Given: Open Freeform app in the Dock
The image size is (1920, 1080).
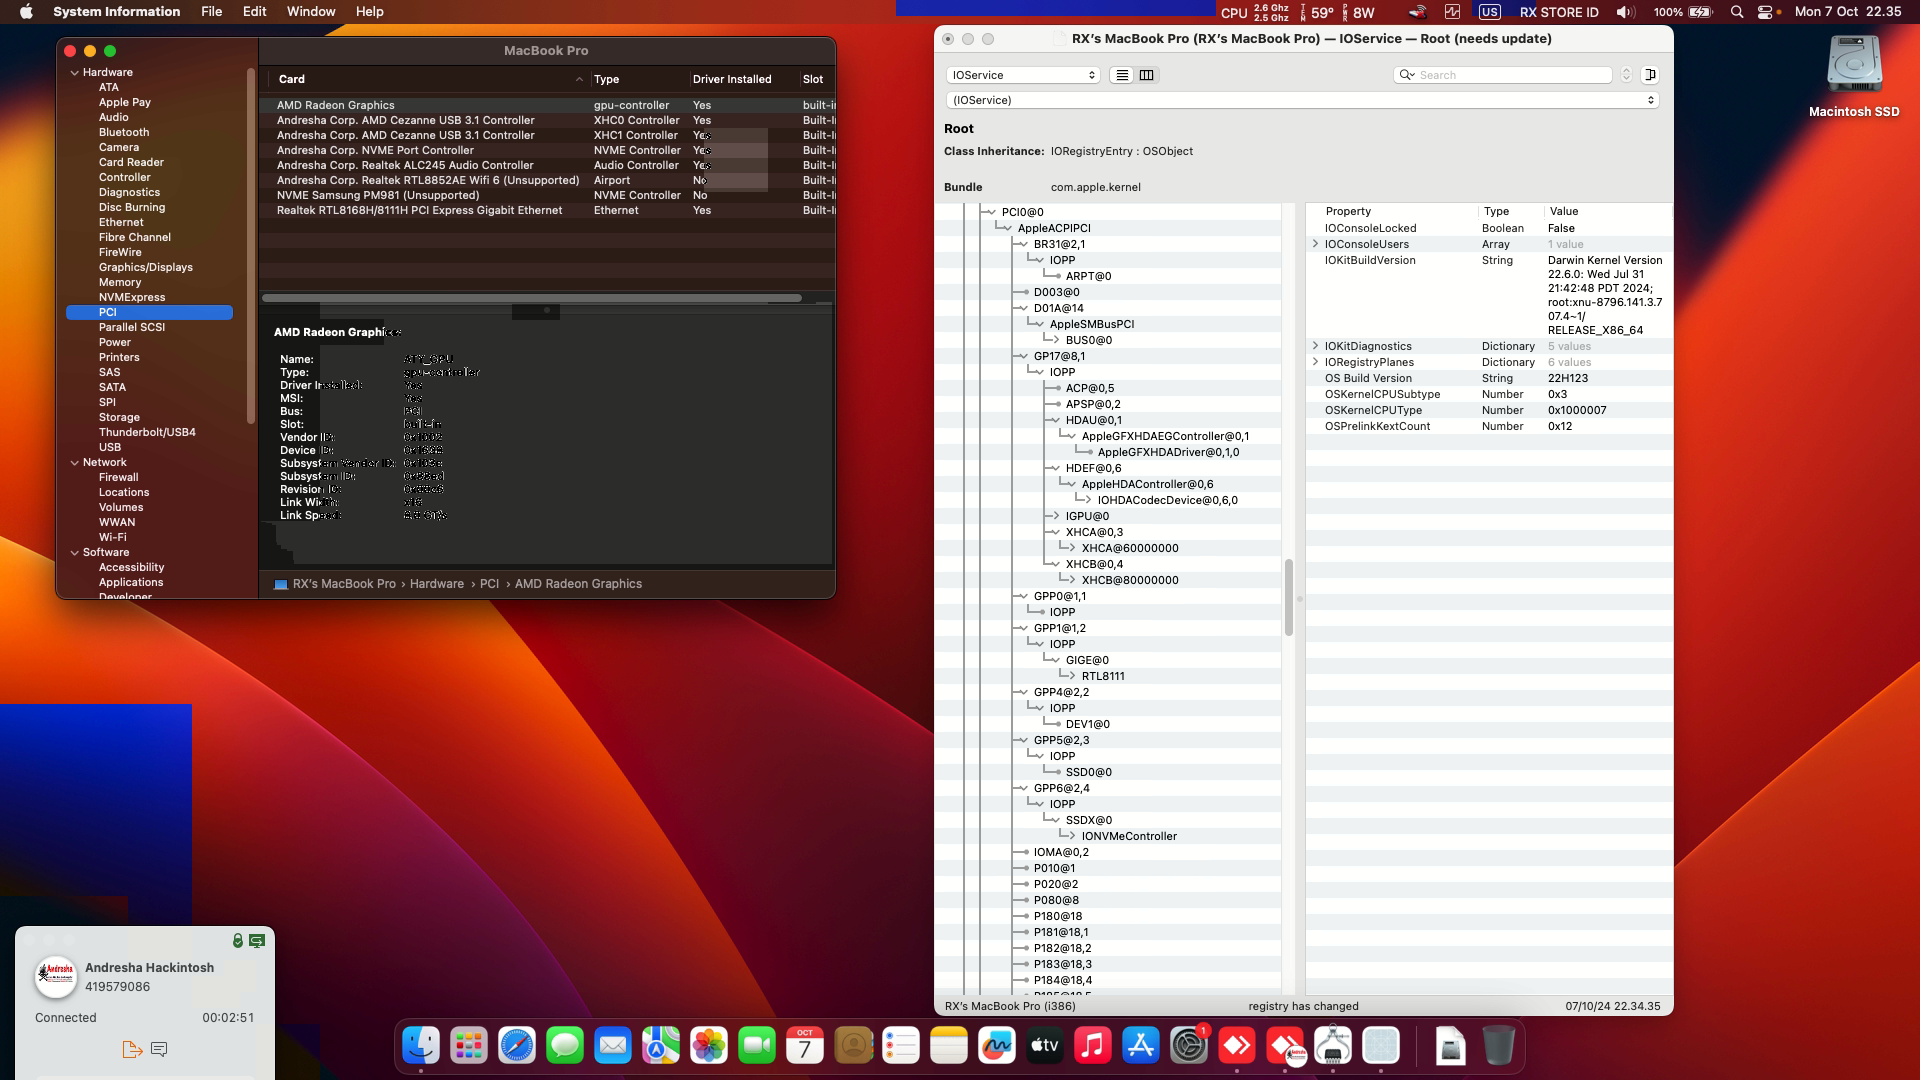Looking at the screenshot, I should (997, 1046).
